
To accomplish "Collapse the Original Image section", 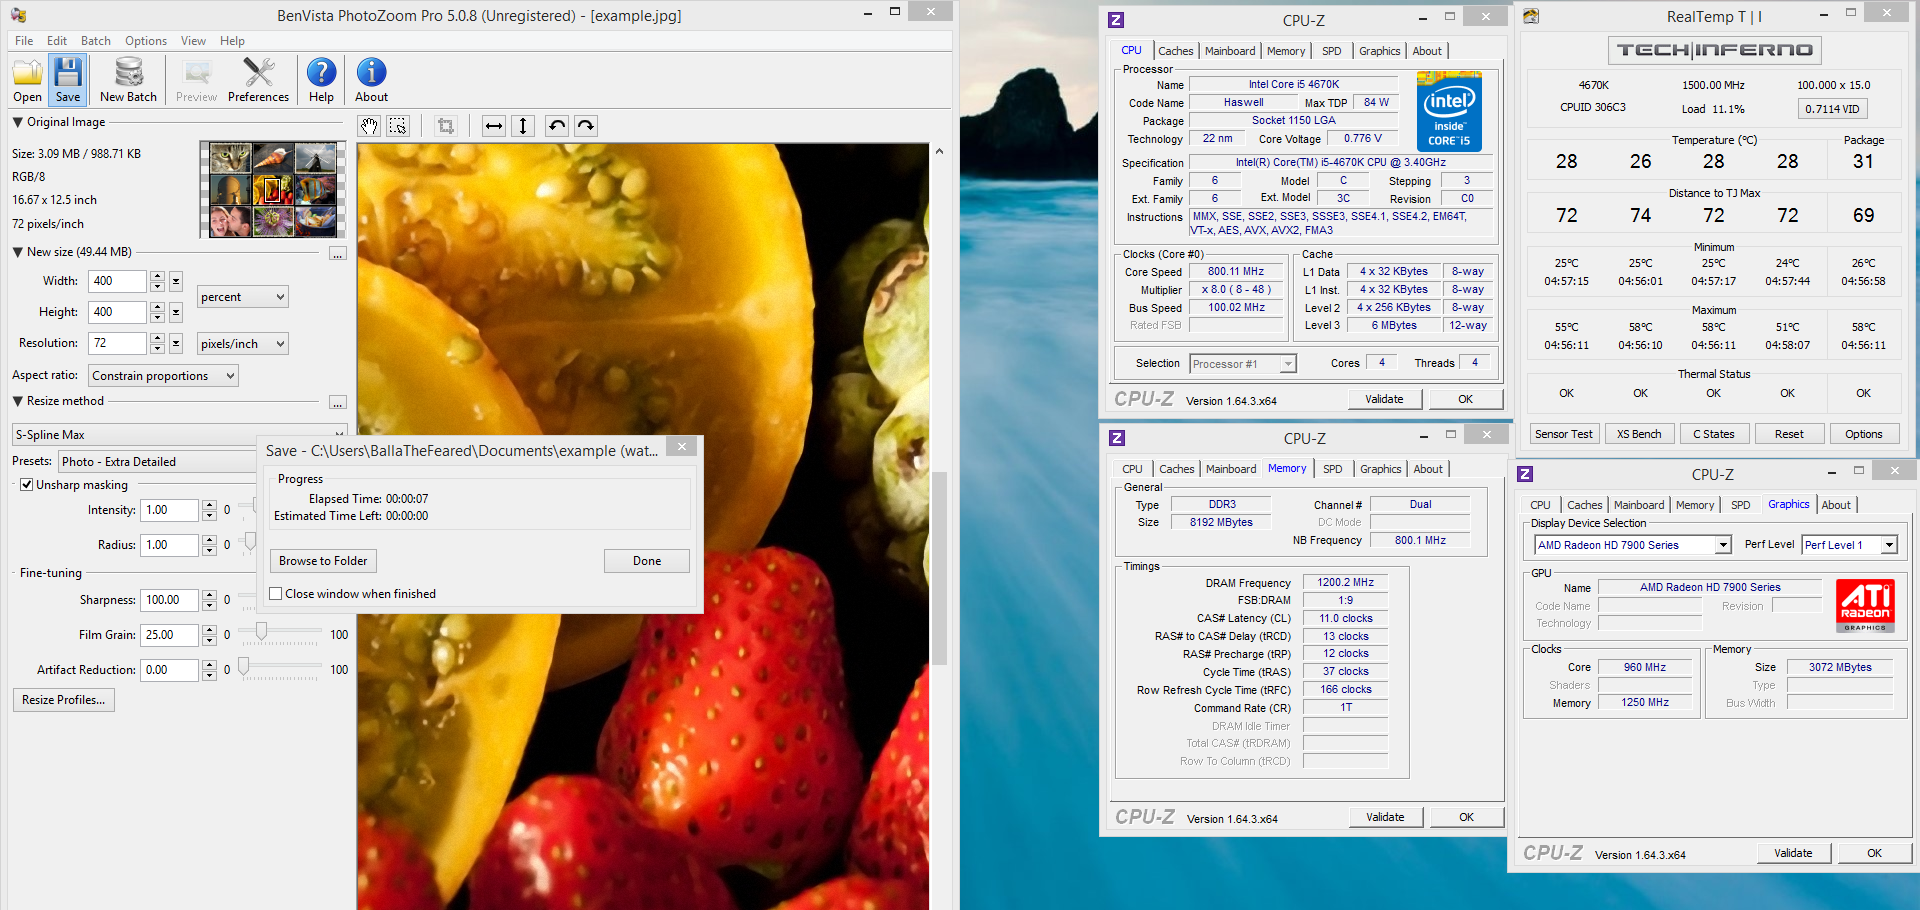I will click(x=18, y=122).
